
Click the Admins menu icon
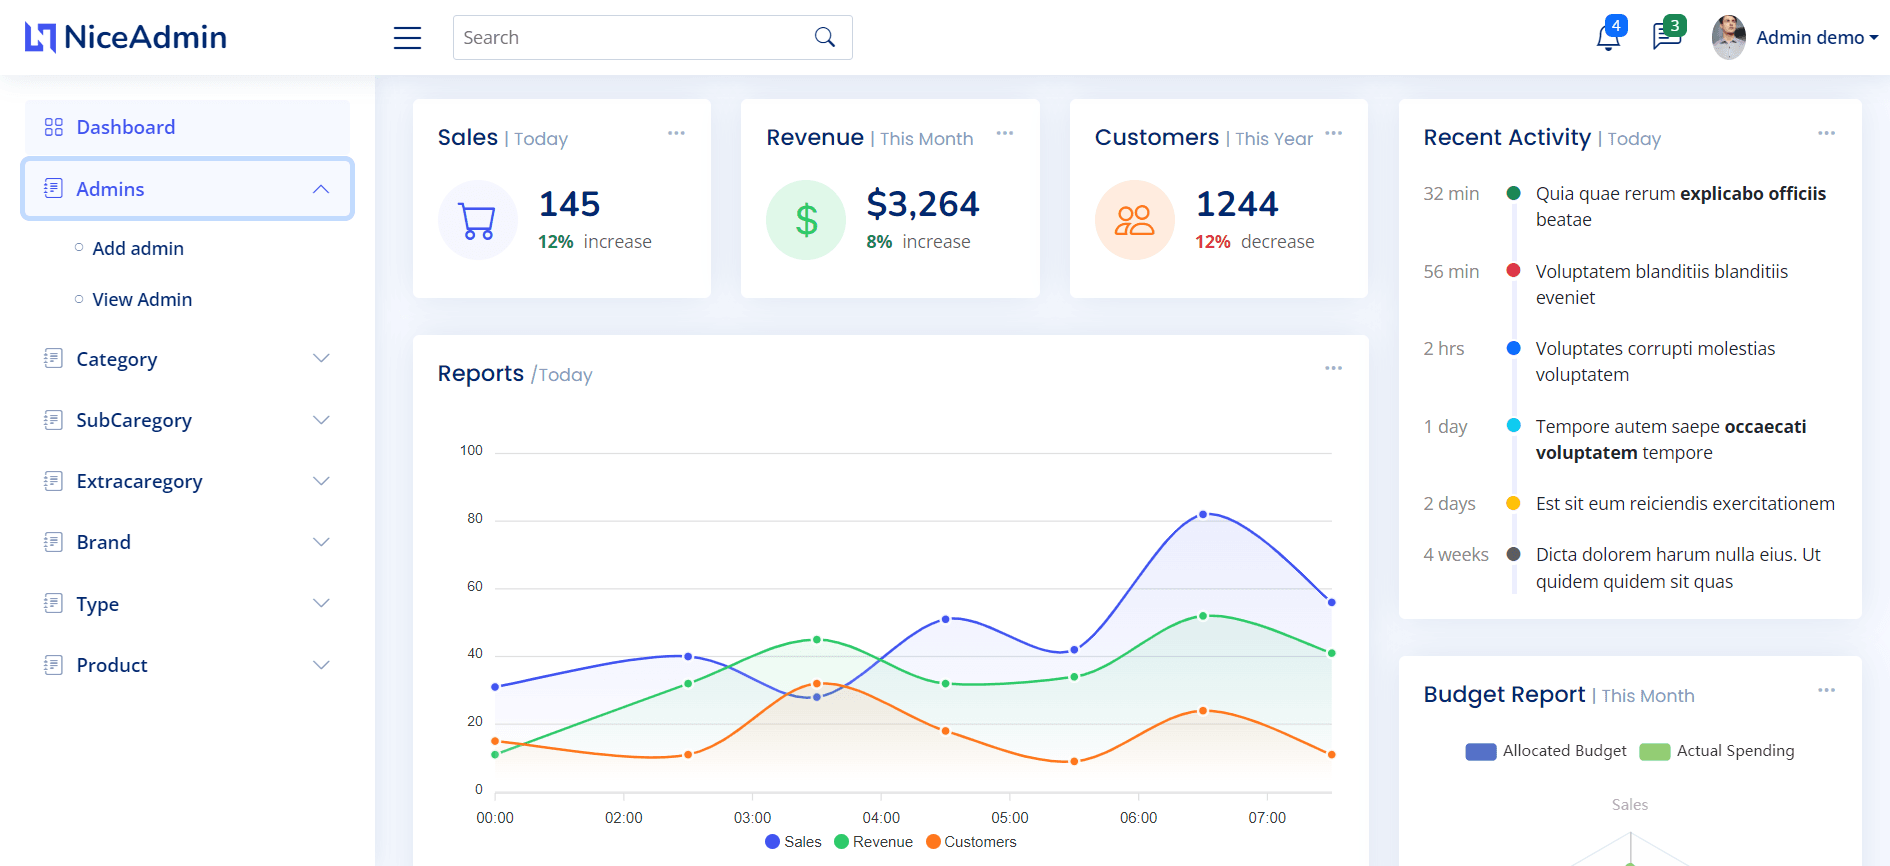point(54,188)
